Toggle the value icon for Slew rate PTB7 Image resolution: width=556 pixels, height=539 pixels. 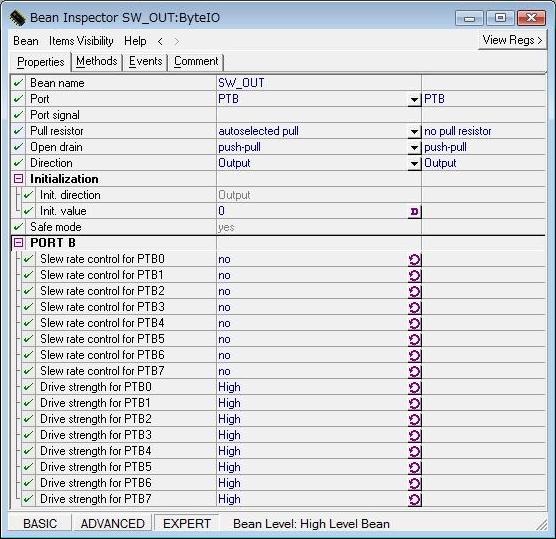click(414, 371)
